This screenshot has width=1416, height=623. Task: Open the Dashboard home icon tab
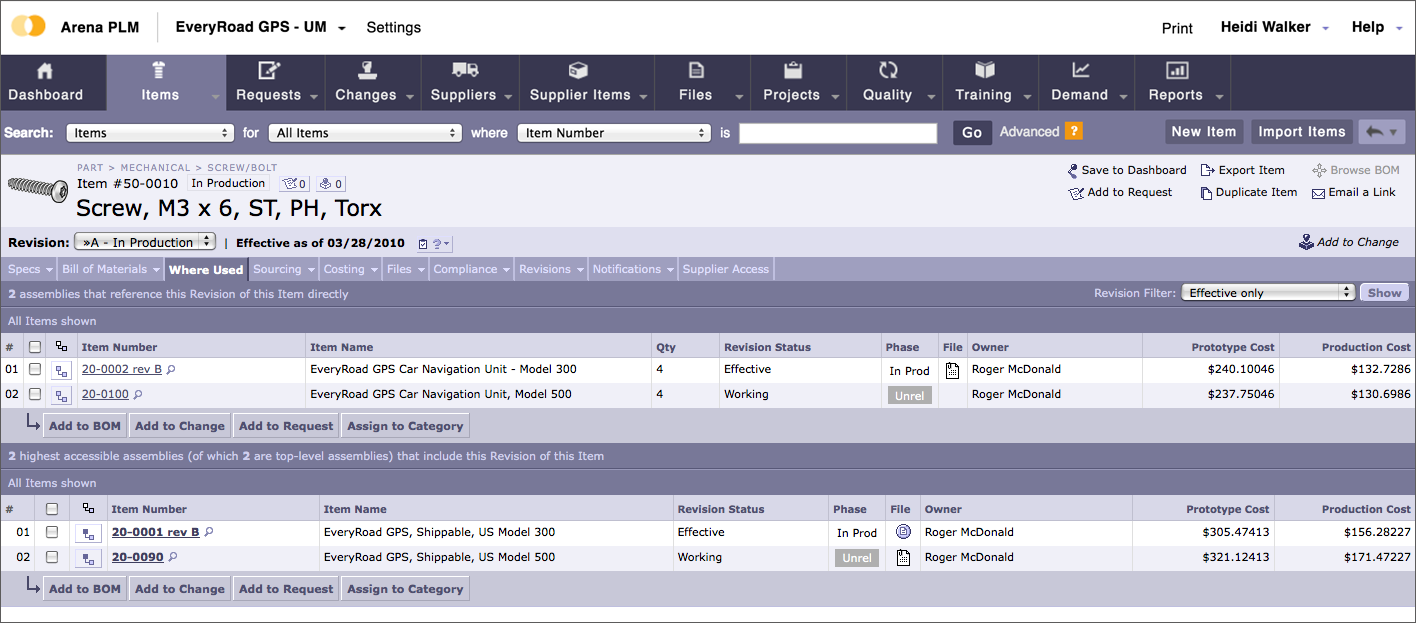click(x=45, y=82)
